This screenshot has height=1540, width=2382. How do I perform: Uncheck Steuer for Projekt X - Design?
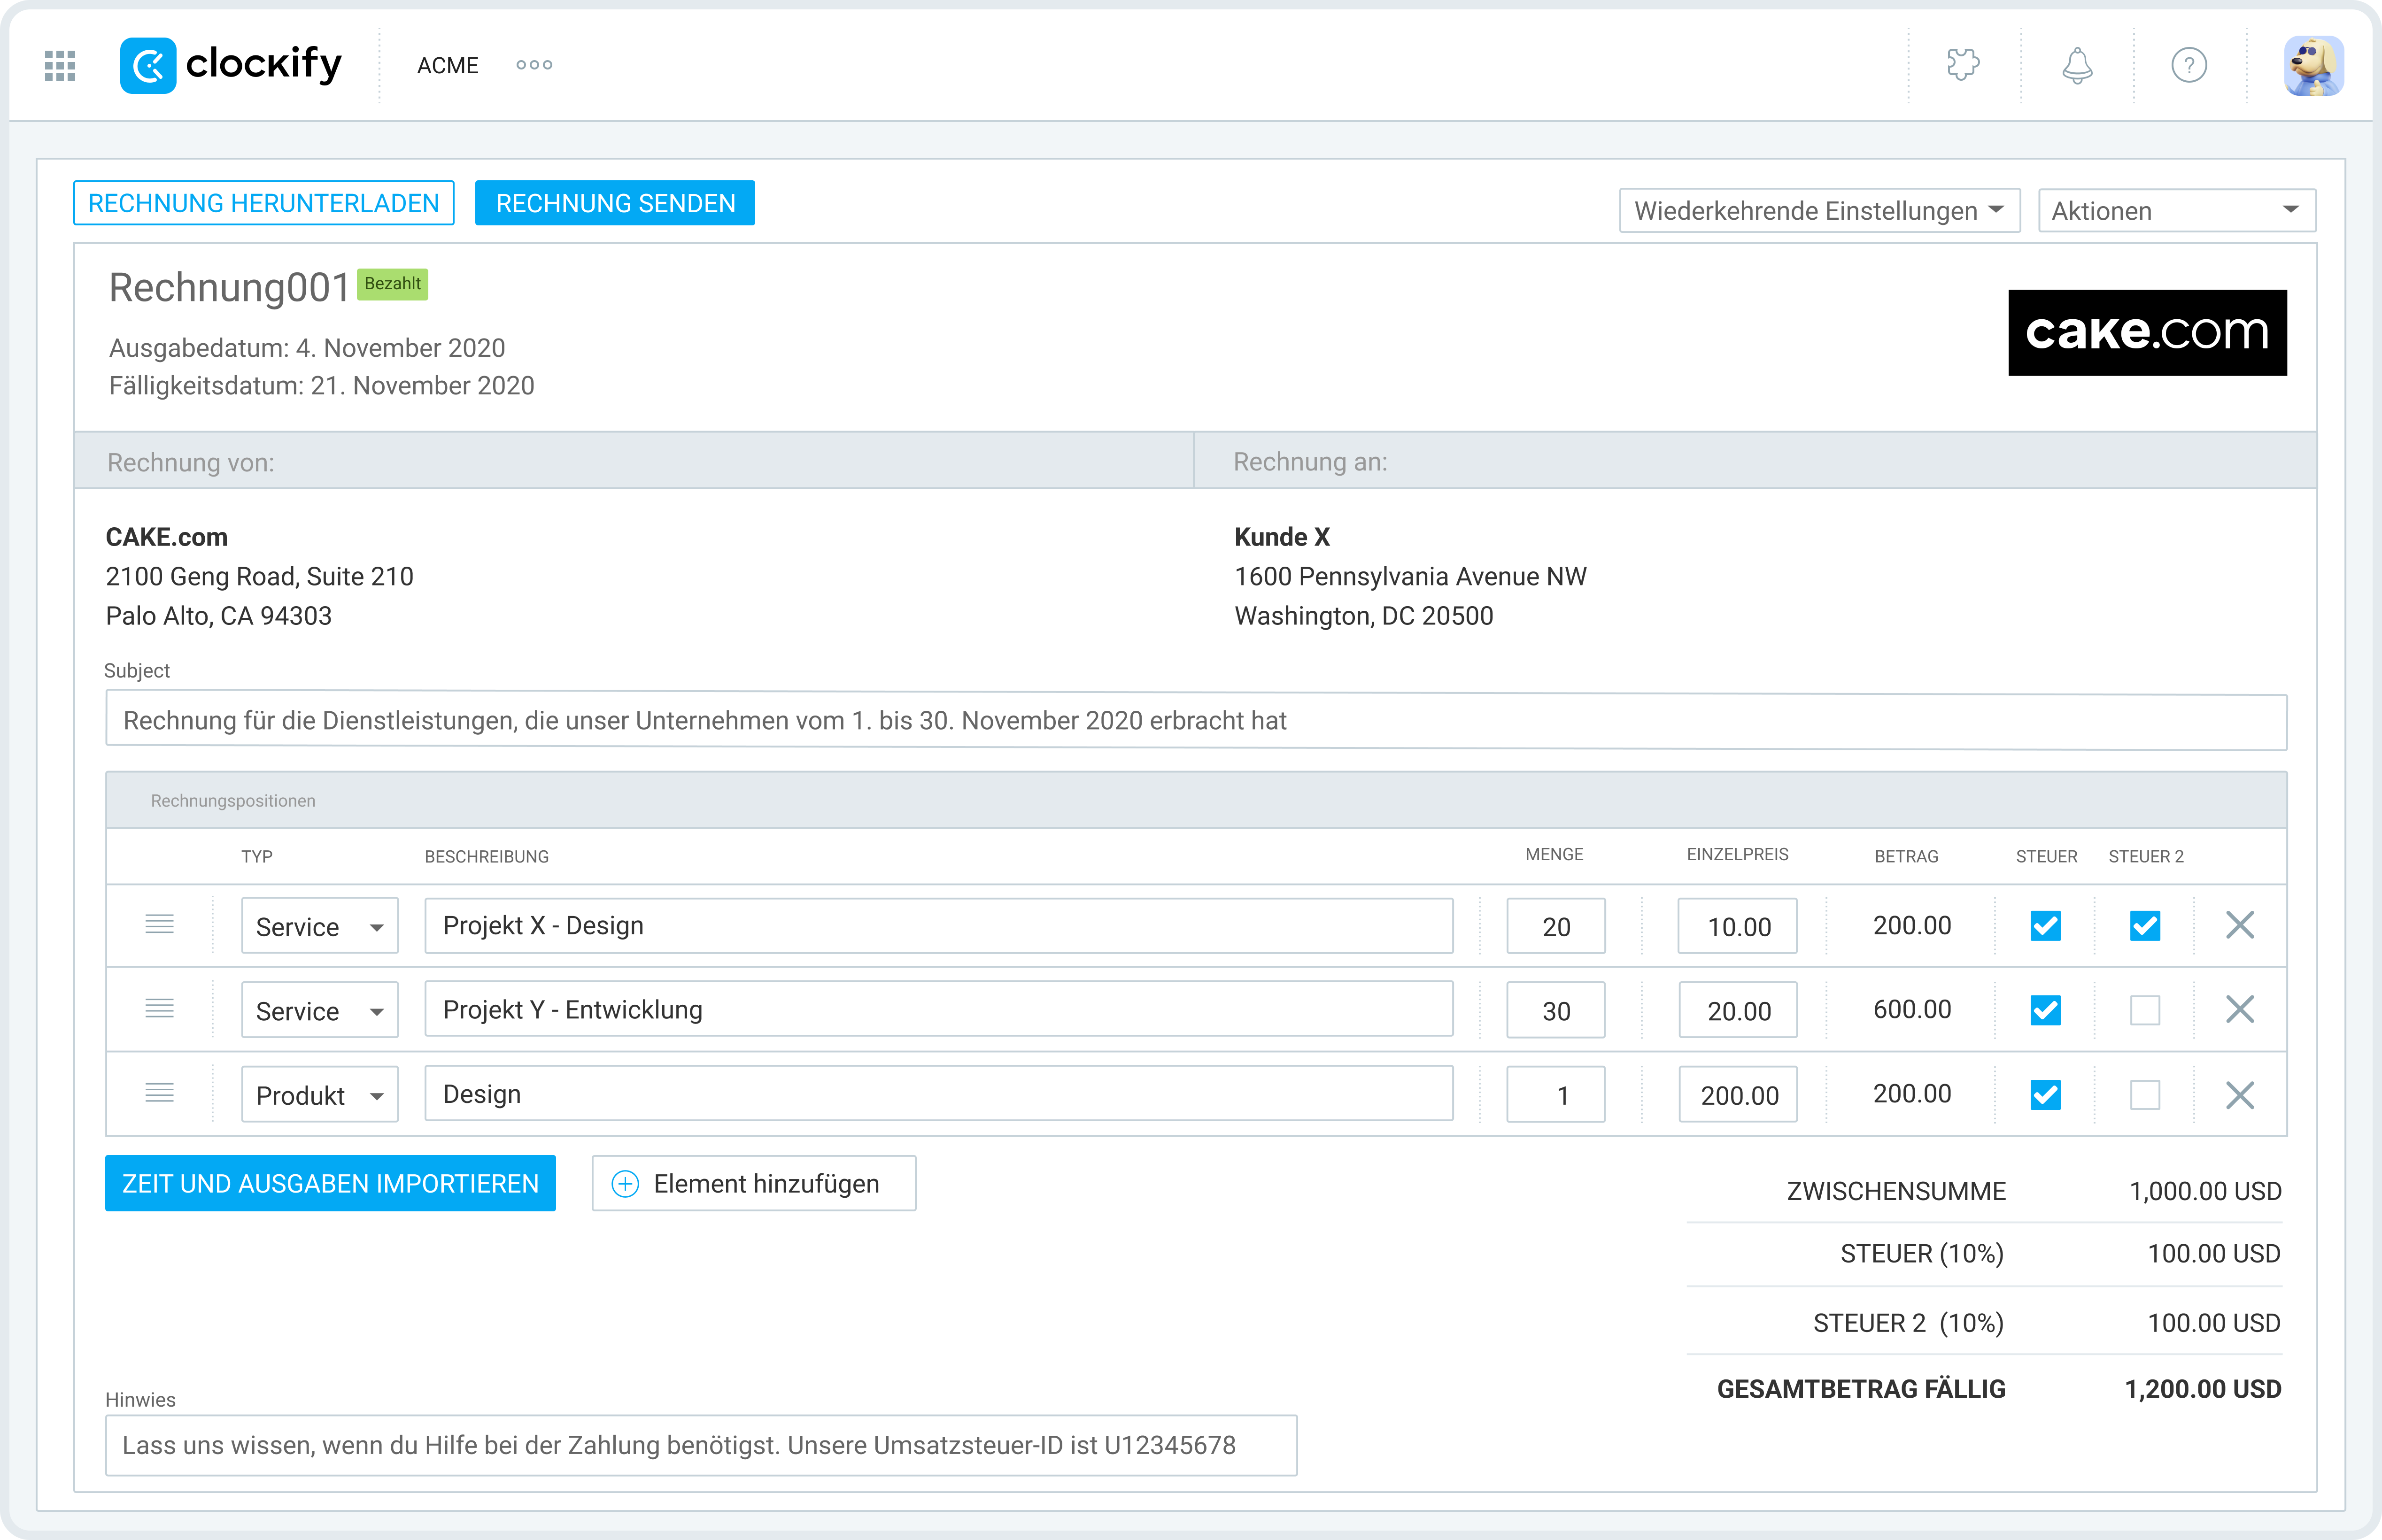[x=2046, y=925]
